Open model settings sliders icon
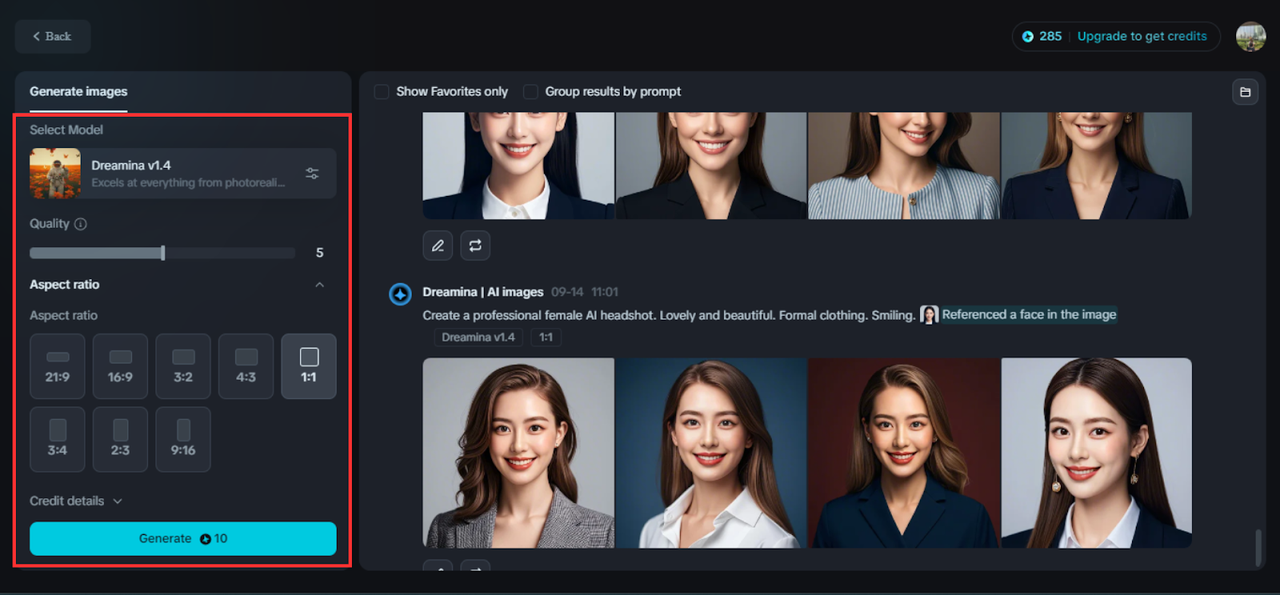This screenshot has height=595, width=1280. pos(312,173)
